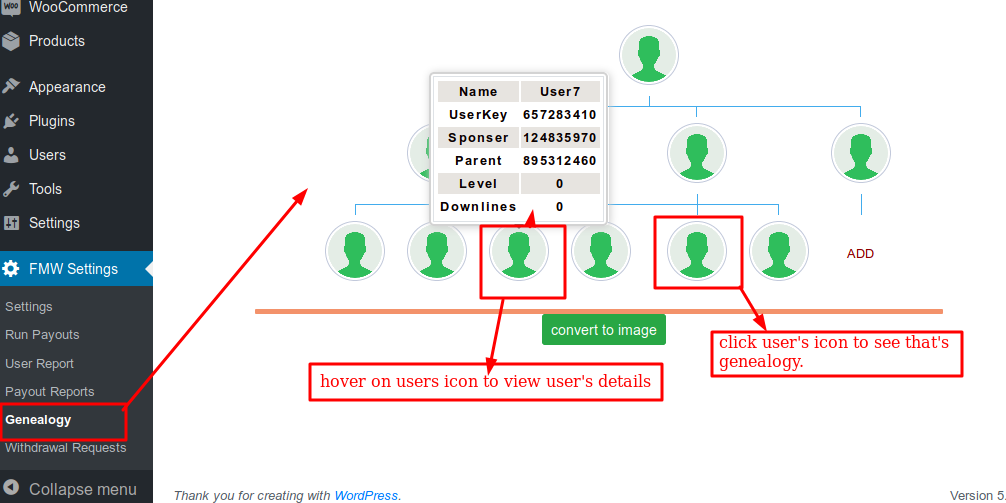Open the Genealogy submenu item
Viewport: 1006px width, 503px height.
click(x=38, y=420)
